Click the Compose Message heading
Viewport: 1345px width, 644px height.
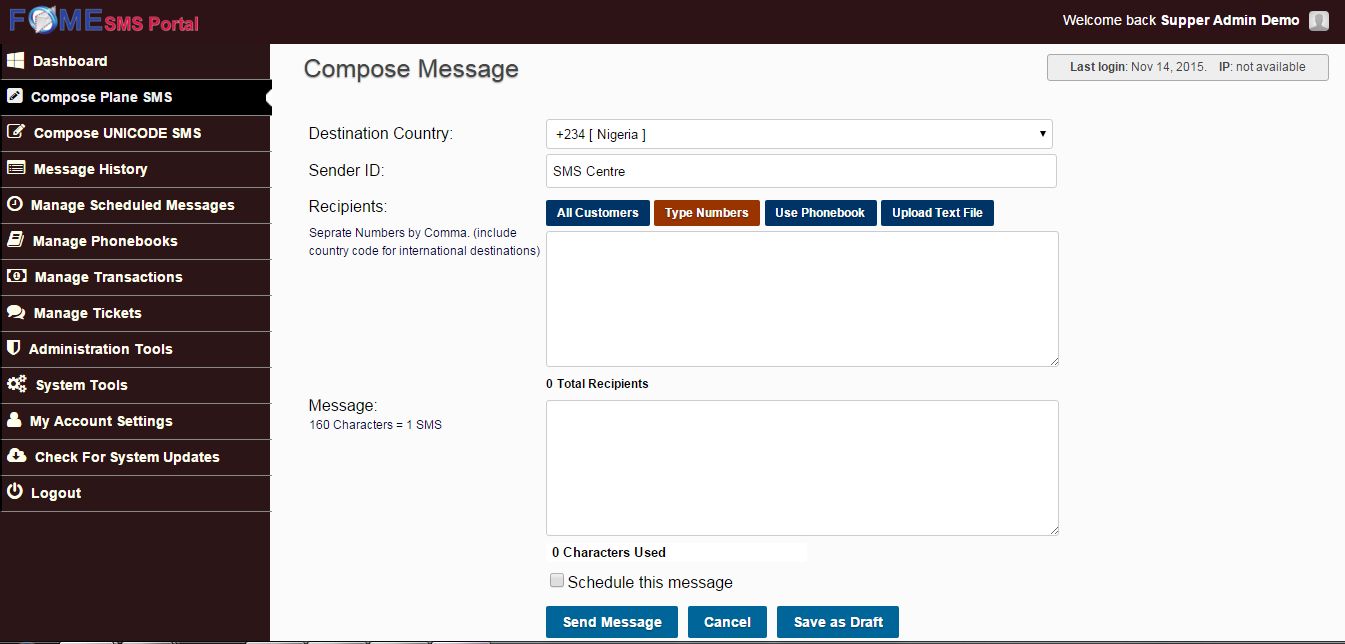pos(411,69)
